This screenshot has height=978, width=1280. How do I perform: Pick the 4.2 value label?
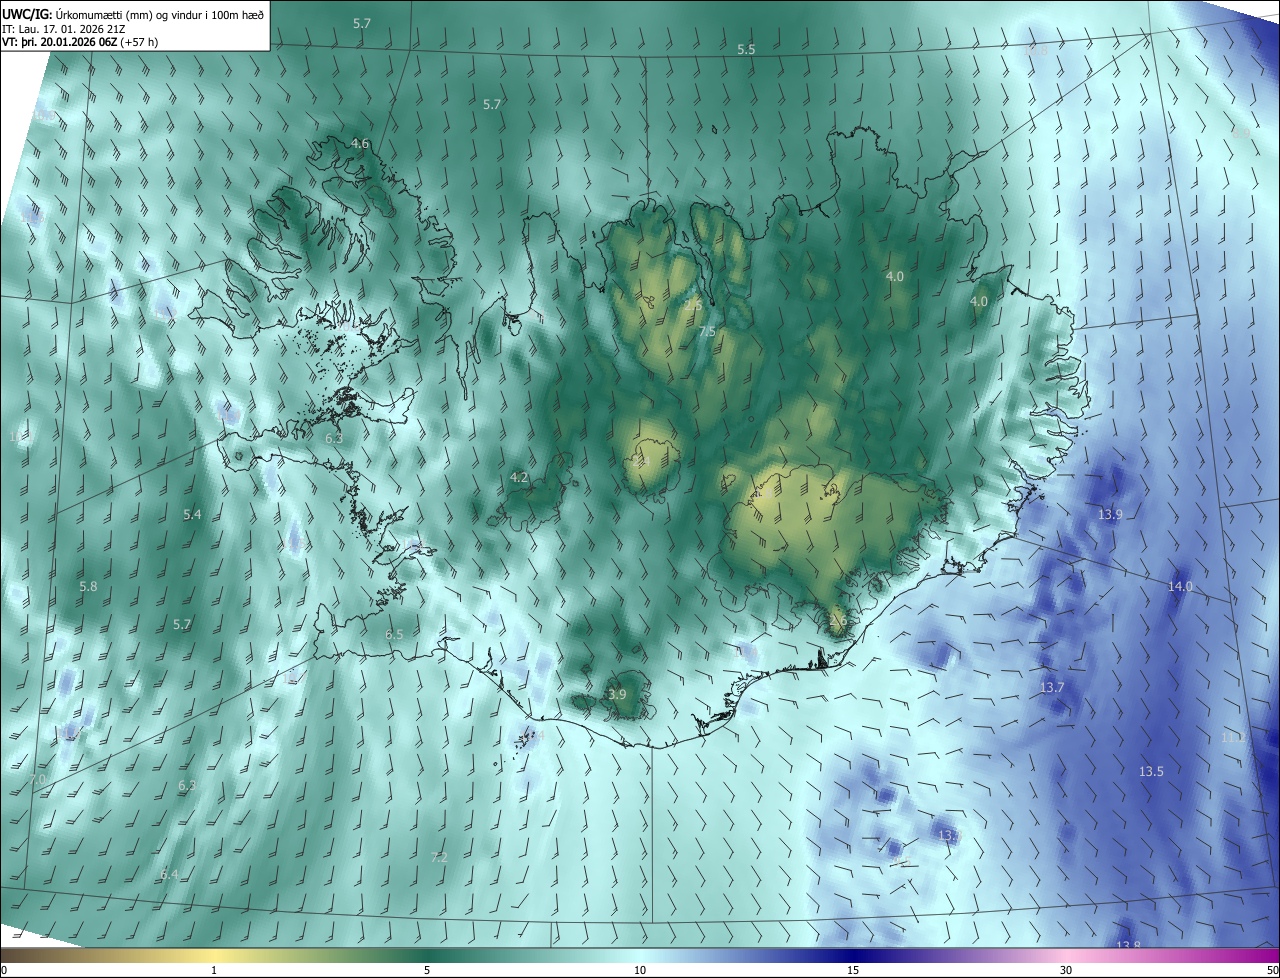click(519, 477)
